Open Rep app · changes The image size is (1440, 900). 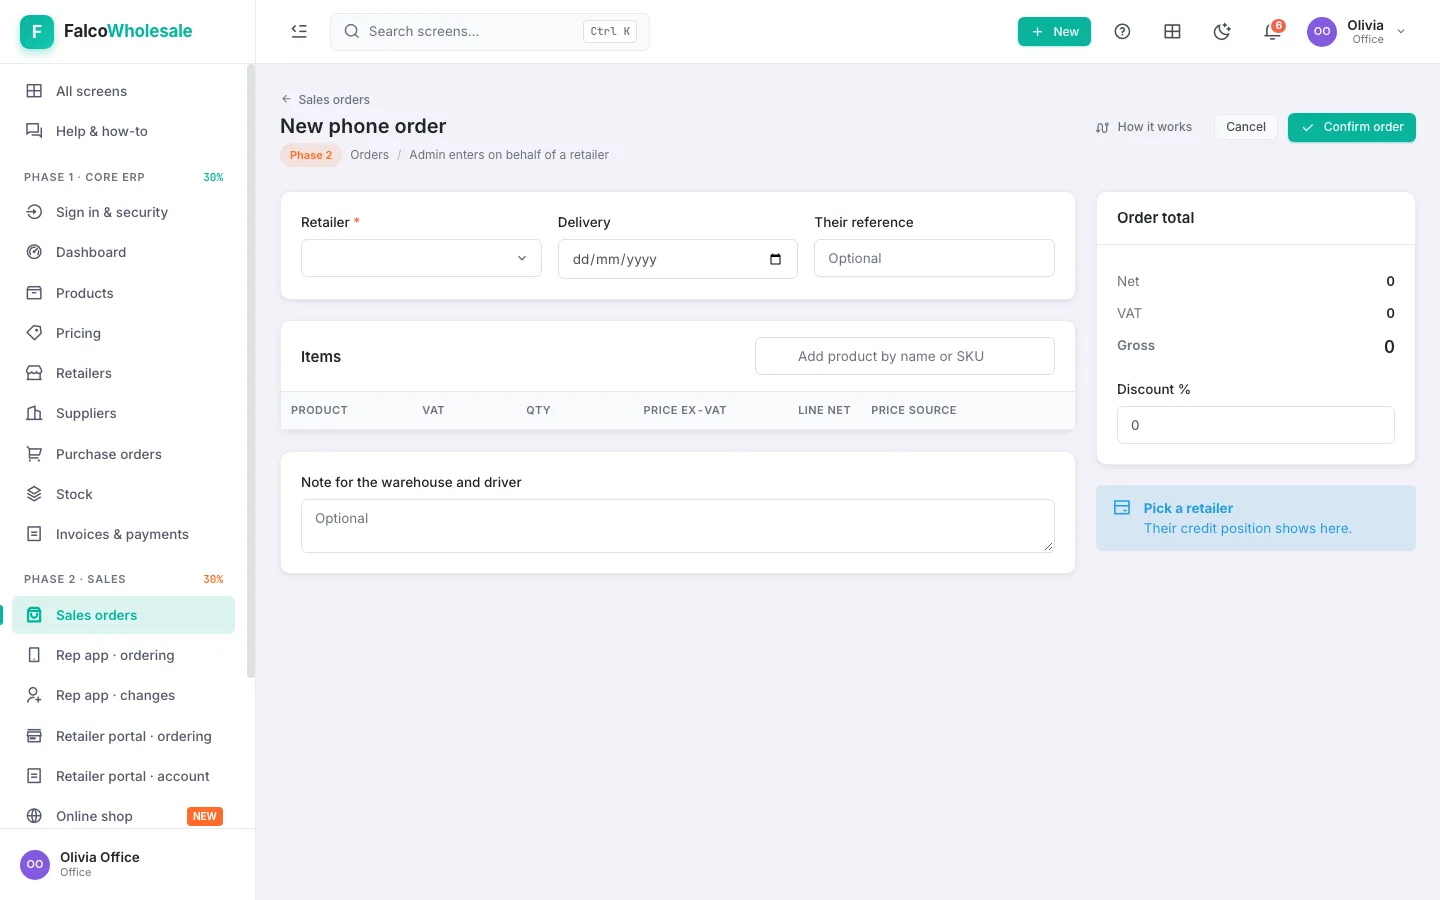124,695
